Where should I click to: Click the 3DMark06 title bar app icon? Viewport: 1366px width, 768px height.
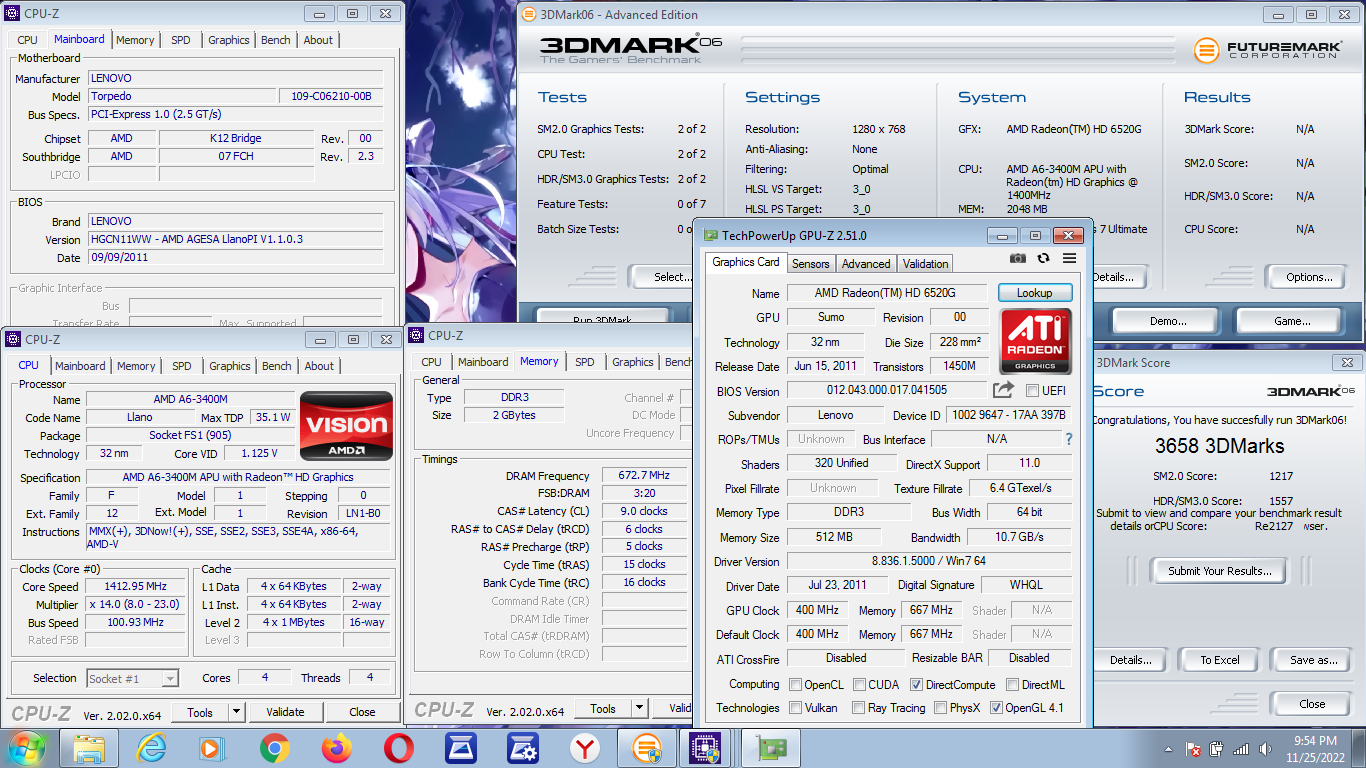point(528,14)
